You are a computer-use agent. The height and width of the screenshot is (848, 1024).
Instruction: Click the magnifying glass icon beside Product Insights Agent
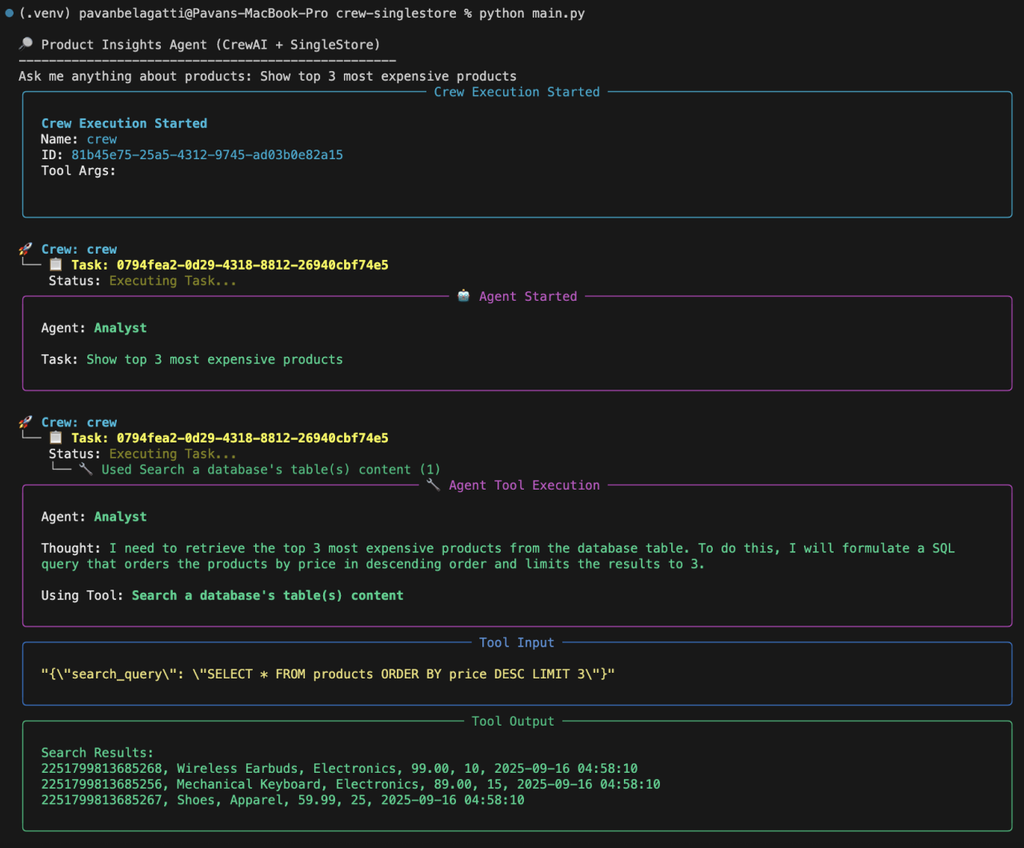[26, 45]
